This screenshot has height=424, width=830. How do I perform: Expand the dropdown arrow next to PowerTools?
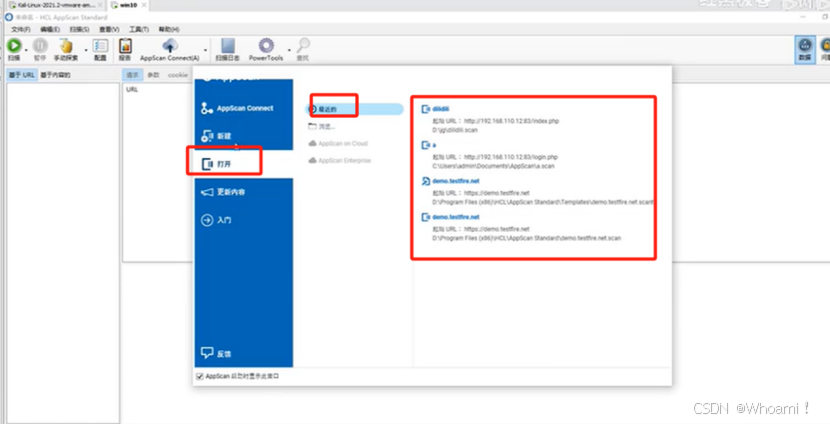[288, 49]
